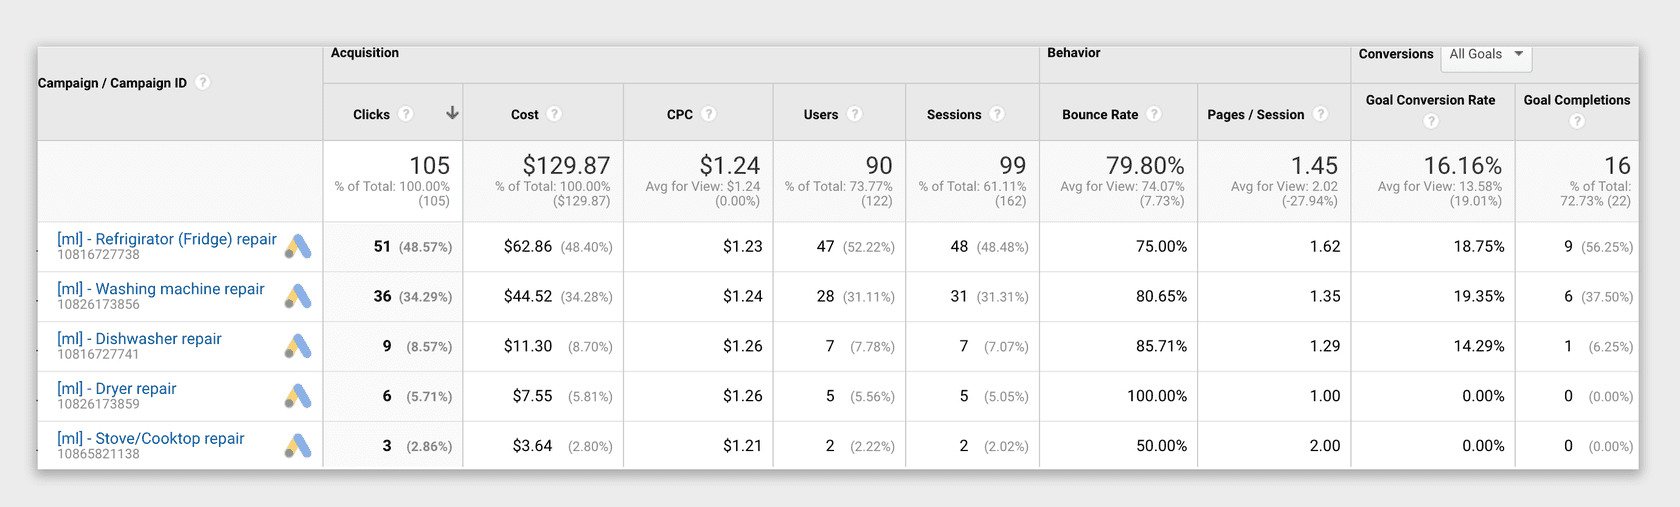Image resolution: width=1680 pixels, height=507 pixels.
Task: Select the Conversions section tab
Action: (x=1395, y=54)
